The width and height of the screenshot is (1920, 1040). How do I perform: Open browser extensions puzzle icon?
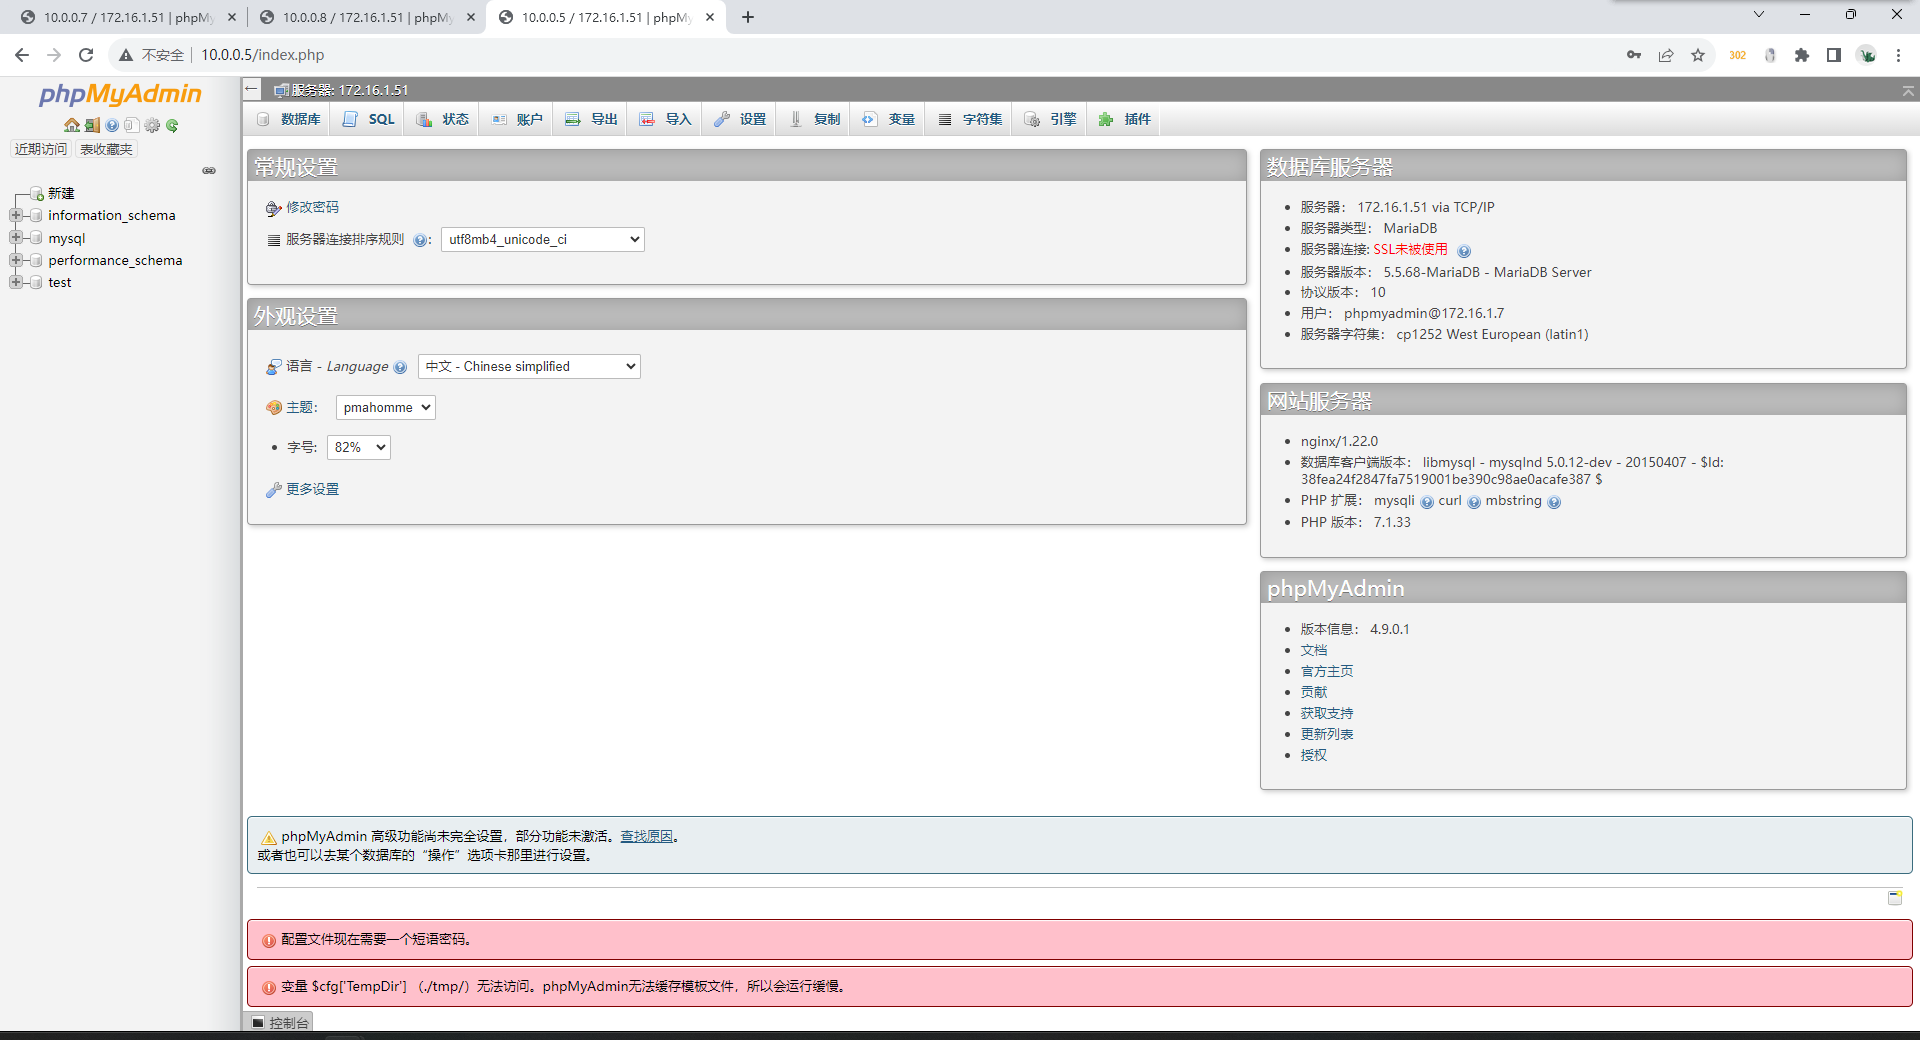coord(1802,55)
